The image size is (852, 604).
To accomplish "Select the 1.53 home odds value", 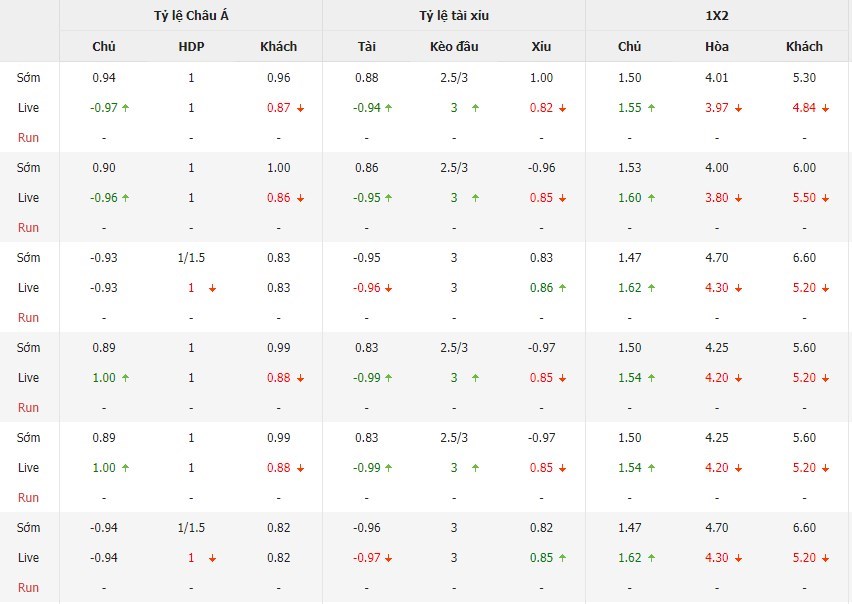I will [629, 168].
